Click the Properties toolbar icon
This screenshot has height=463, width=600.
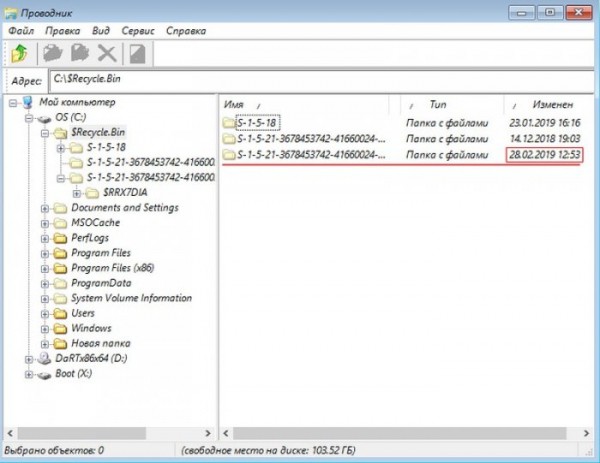coord(137,53)
